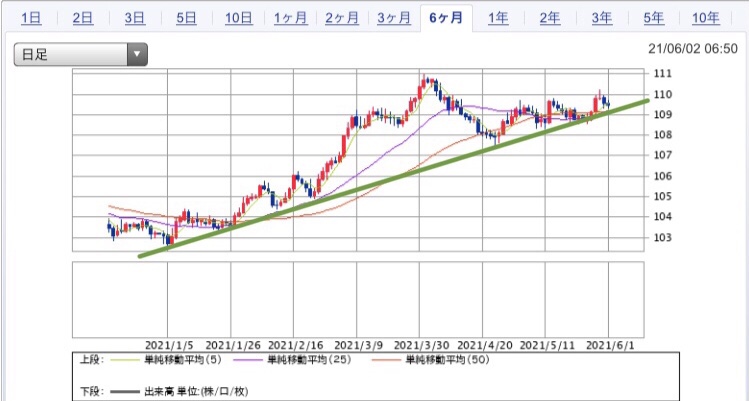Select the 2ヶ月 period tab
Screen dimensions: 749x401
pos(342,18)
